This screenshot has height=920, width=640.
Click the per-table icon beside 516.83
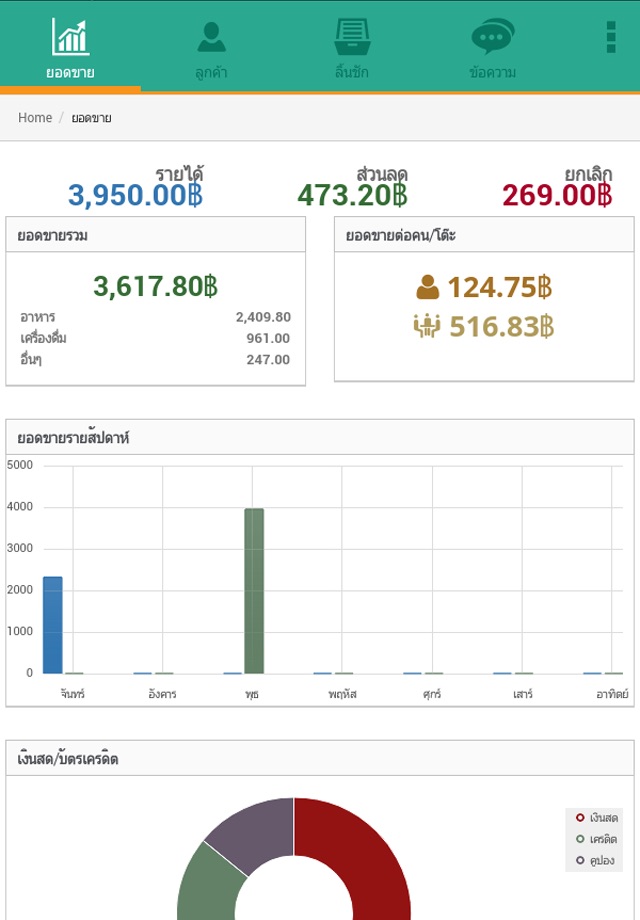(x=426, y=326)
